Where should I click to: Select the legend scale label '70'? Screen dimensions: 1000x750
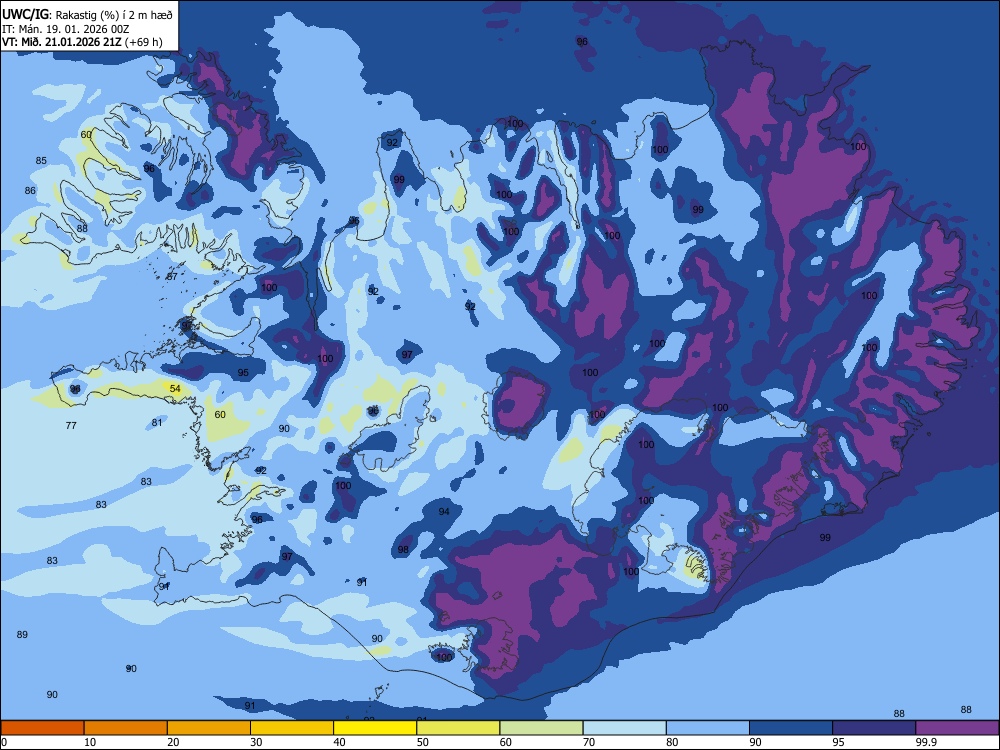point(589,742)
